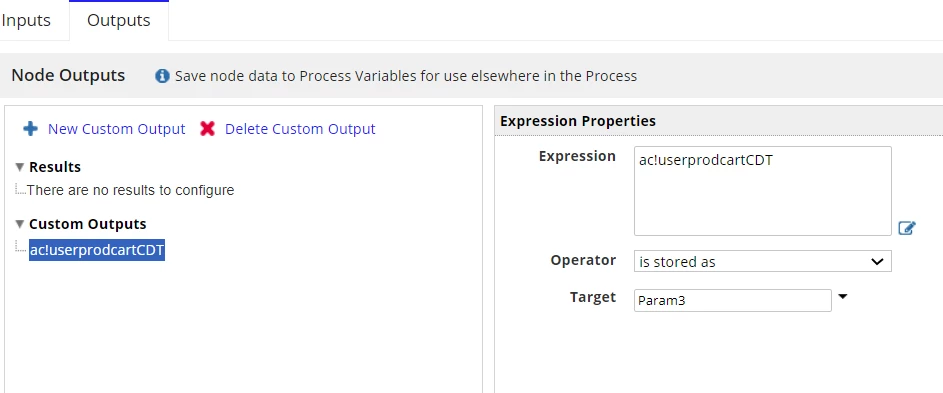Click the Results section heading
943x393 pixels.
pos(55,167)
